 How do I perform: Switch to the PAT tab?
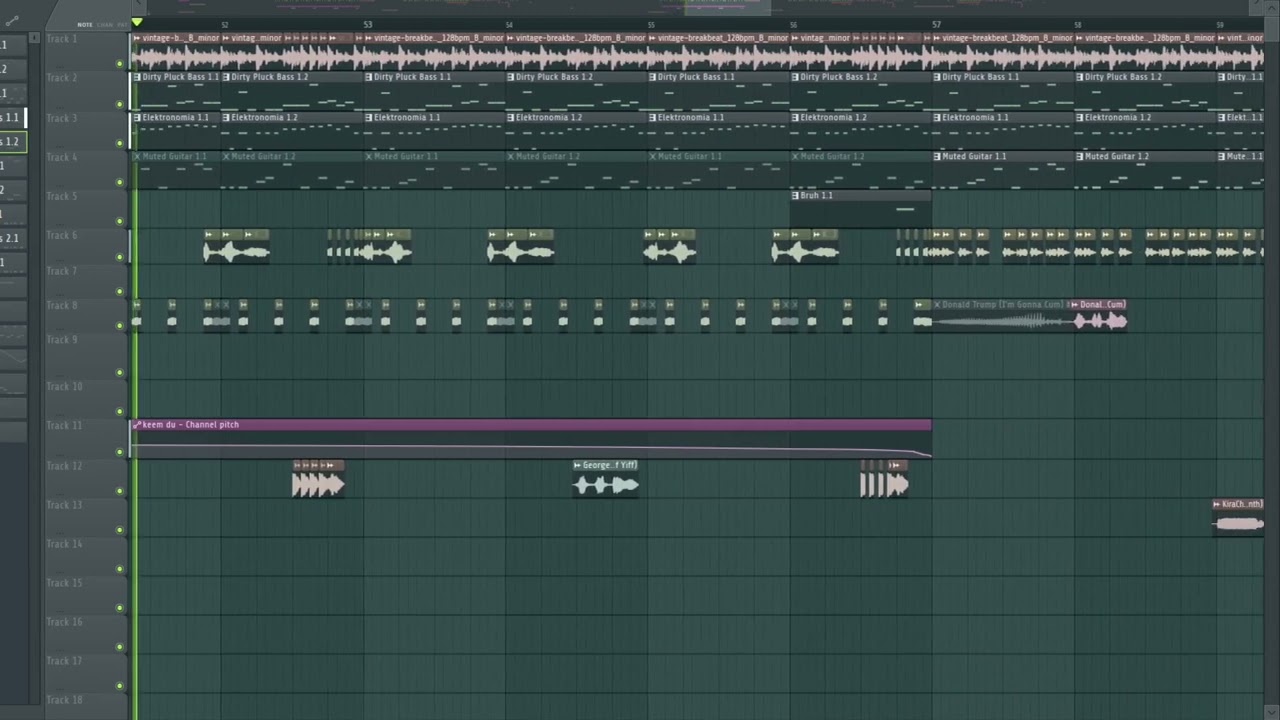pyautogui.click(x=122, y=25)
